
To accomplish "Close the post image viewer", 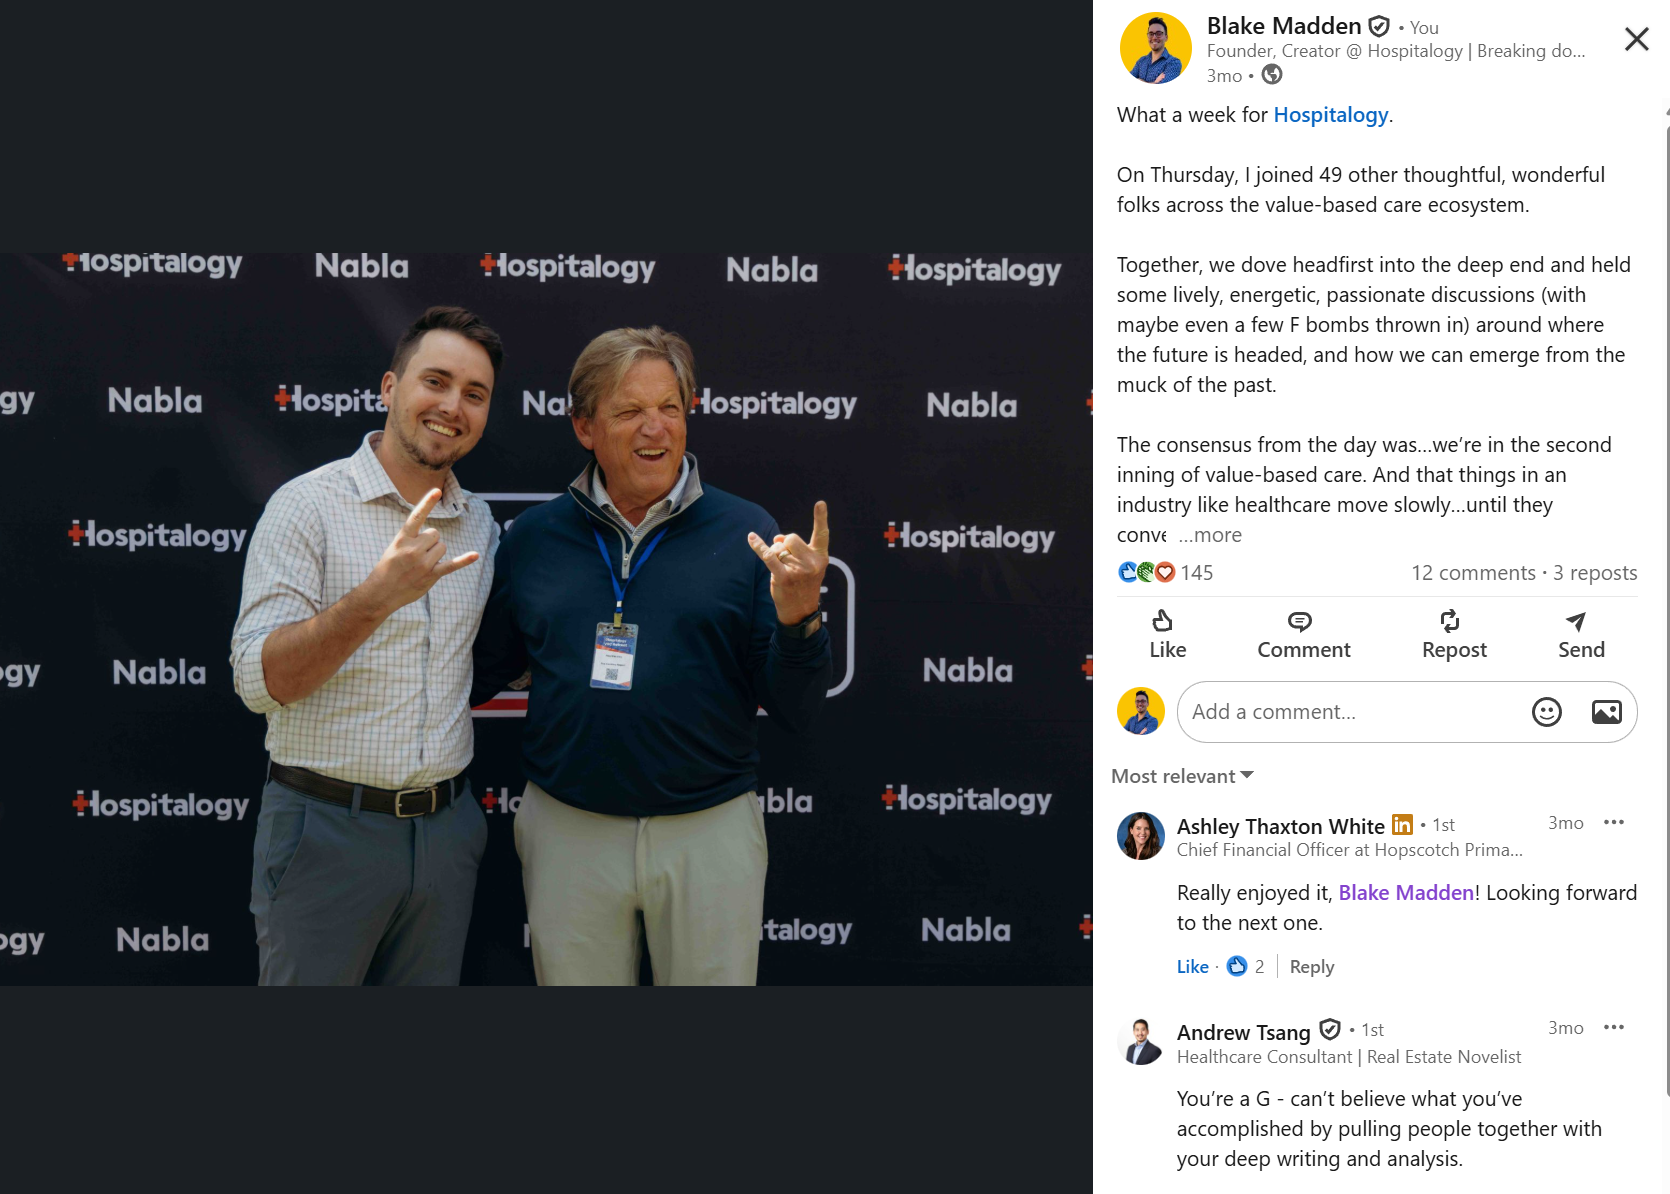I will coord(1636,39).
